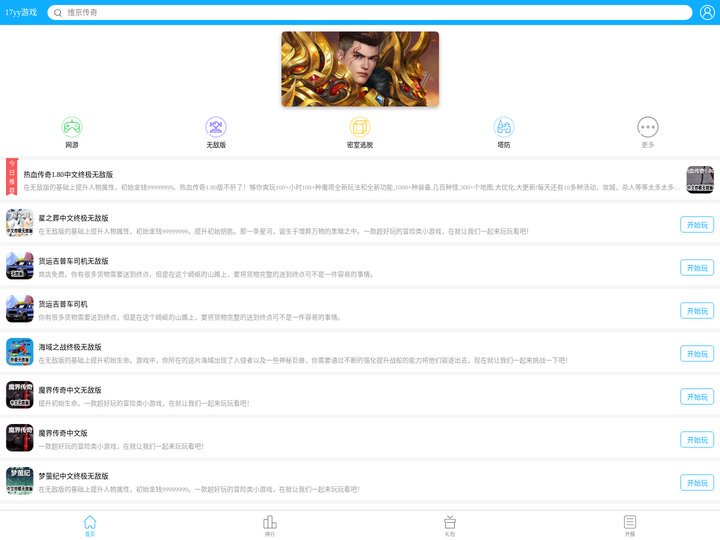Screen dimensions: 720x540
Task: Switch to the 礼包 gift tab
Action: [450, 526]
